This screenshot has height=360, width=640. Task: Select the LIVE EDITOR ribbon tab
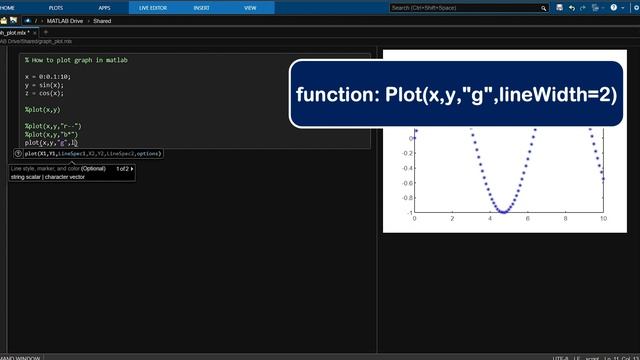[x=153, y=8]
